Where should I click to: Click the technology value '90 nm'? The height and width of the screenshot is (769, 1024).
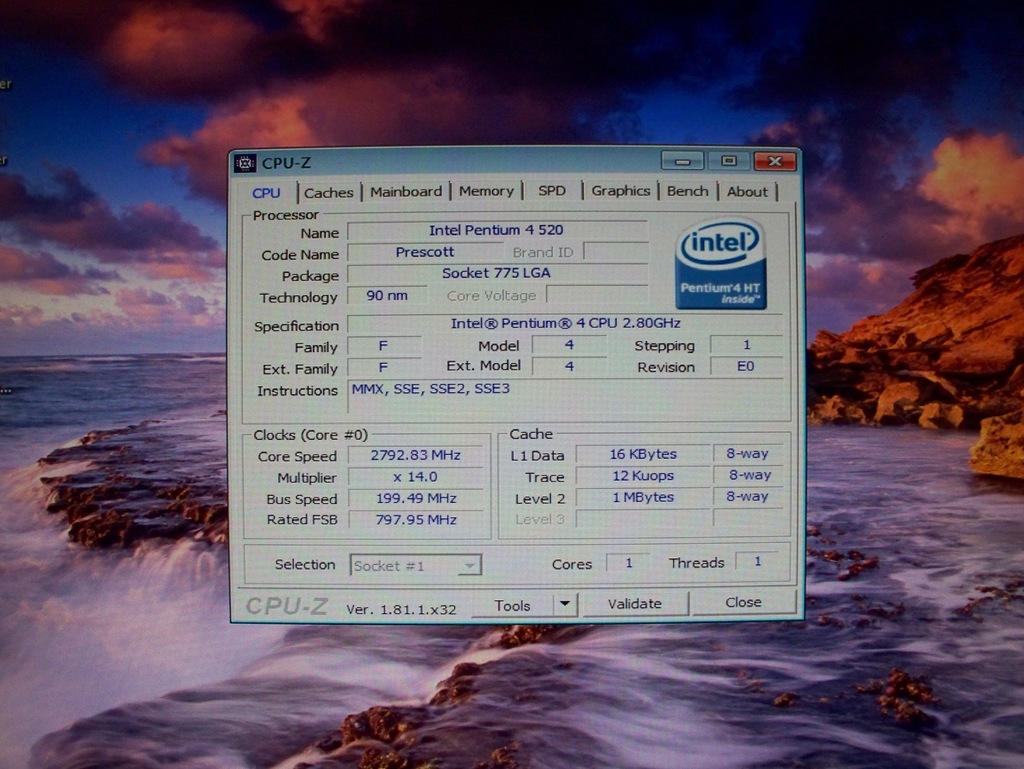coord(387,296)
